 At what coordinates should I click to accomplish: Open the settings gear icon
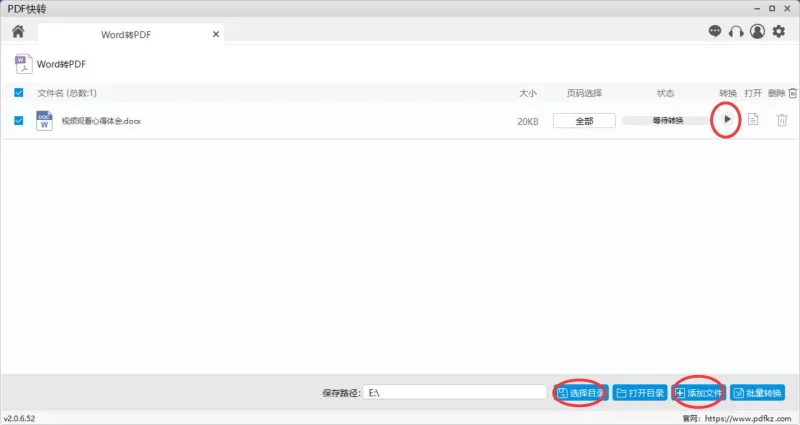[779, 32]
